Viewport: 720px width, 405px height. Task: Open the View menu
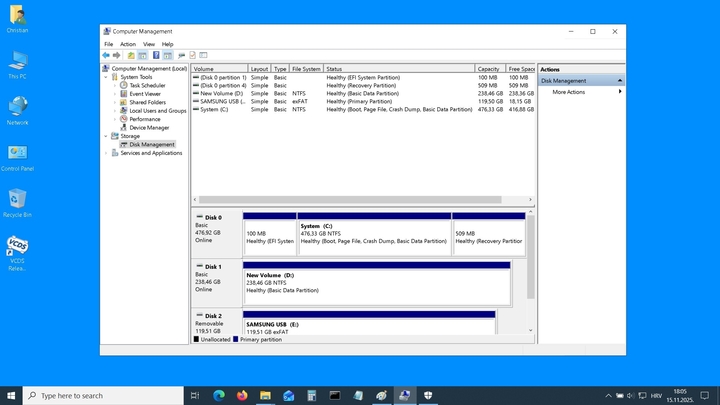coord(148,44)
